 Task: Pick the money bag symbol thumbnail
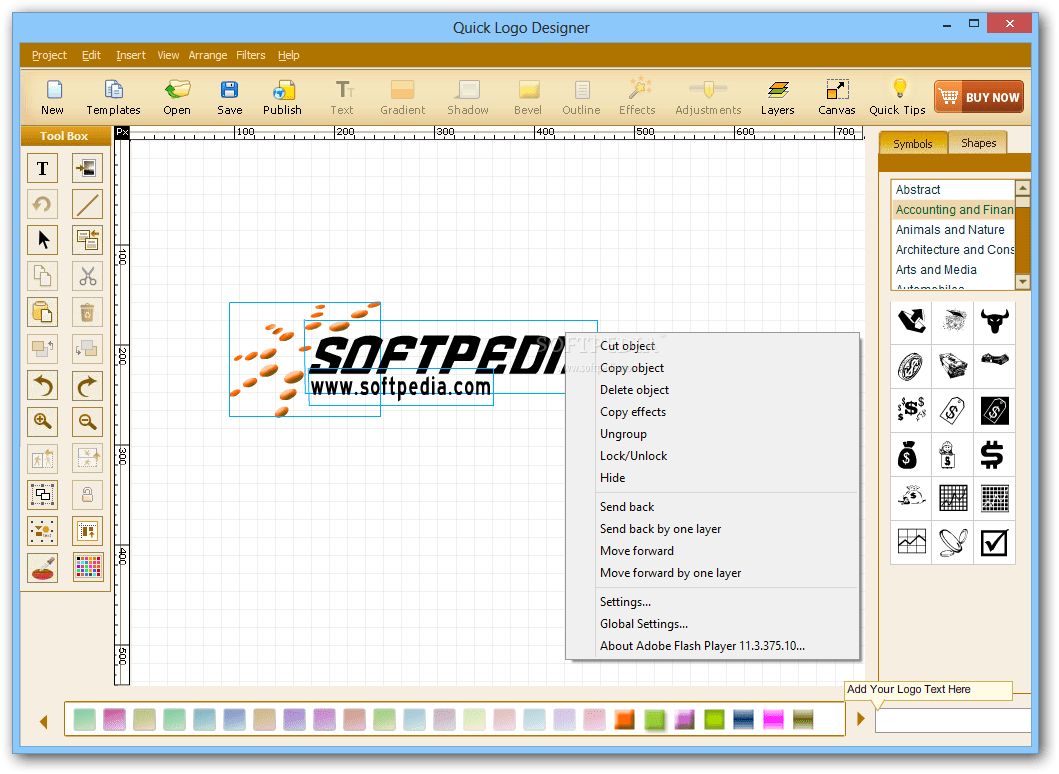908,455
